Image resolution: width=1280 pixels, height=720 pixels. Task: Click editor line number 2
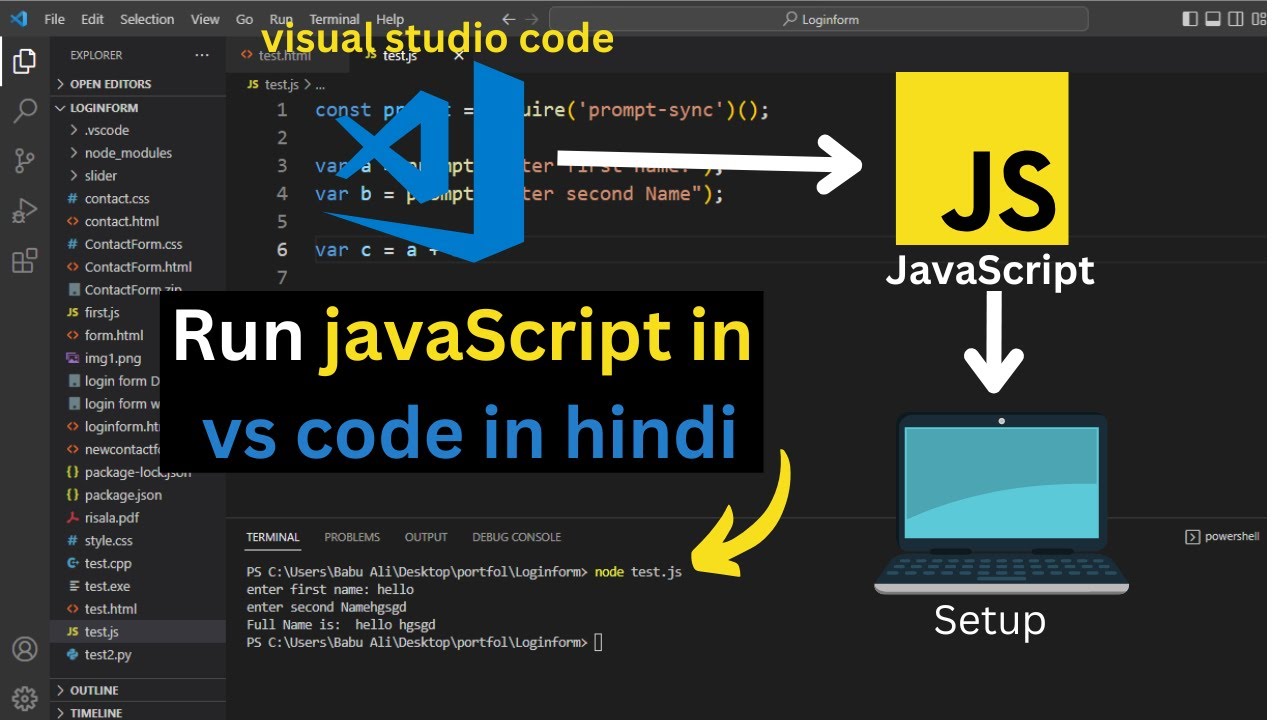pos(281,138)
